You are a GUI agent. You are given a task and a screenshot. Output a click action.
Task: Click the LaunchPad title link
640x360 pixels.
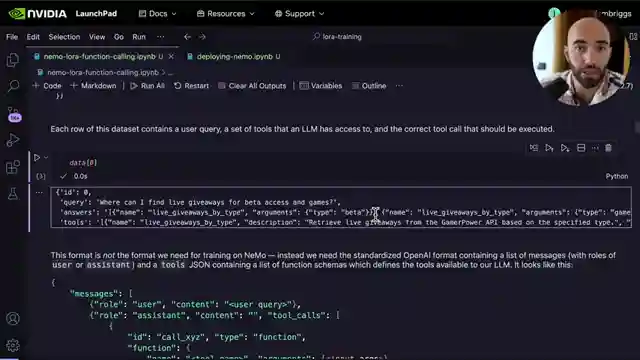tap(96, 13)
